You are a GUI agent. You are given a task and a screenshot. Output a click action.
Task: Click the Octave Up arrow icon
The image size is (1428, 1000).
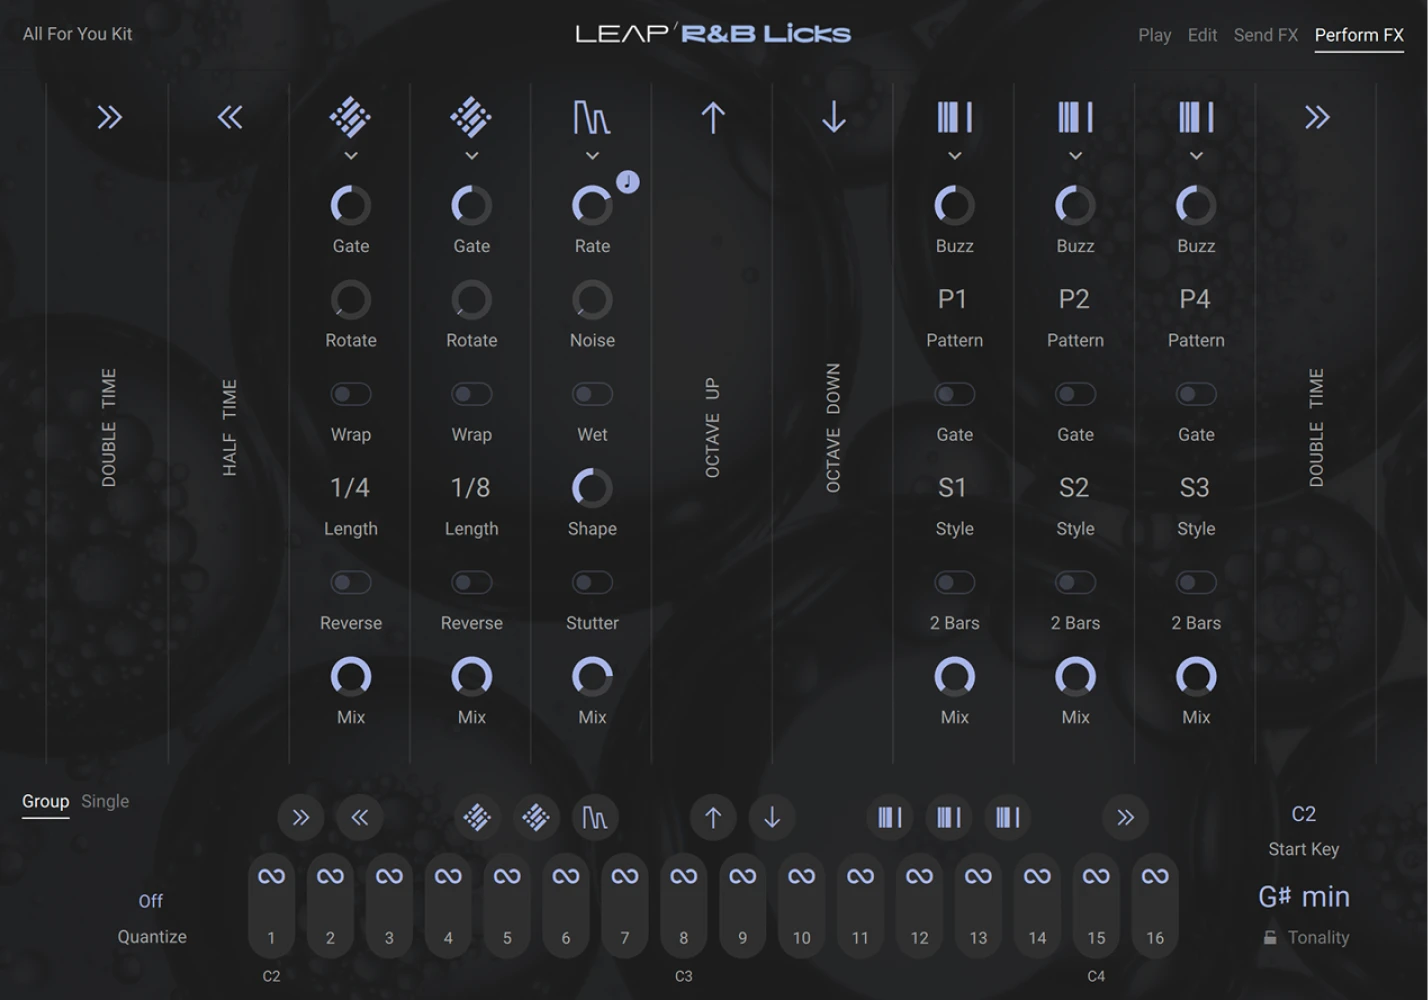pyautogui.click(x=712, y=117)
